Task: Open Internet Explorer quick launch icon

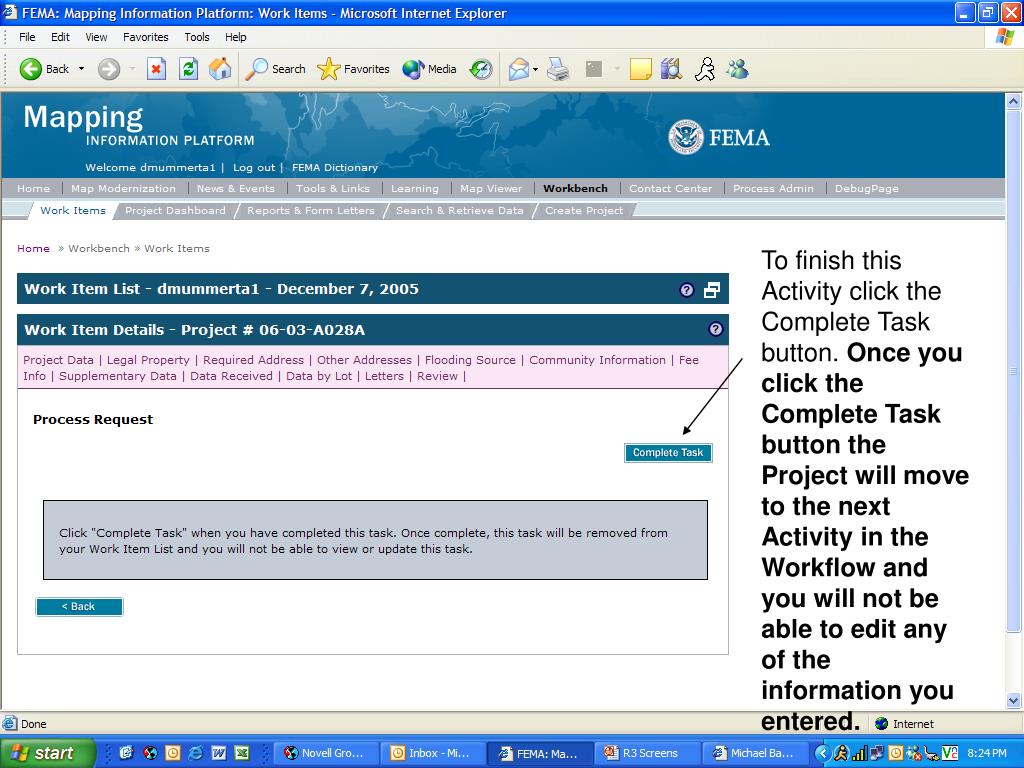Action: click(x=195, y=753)
